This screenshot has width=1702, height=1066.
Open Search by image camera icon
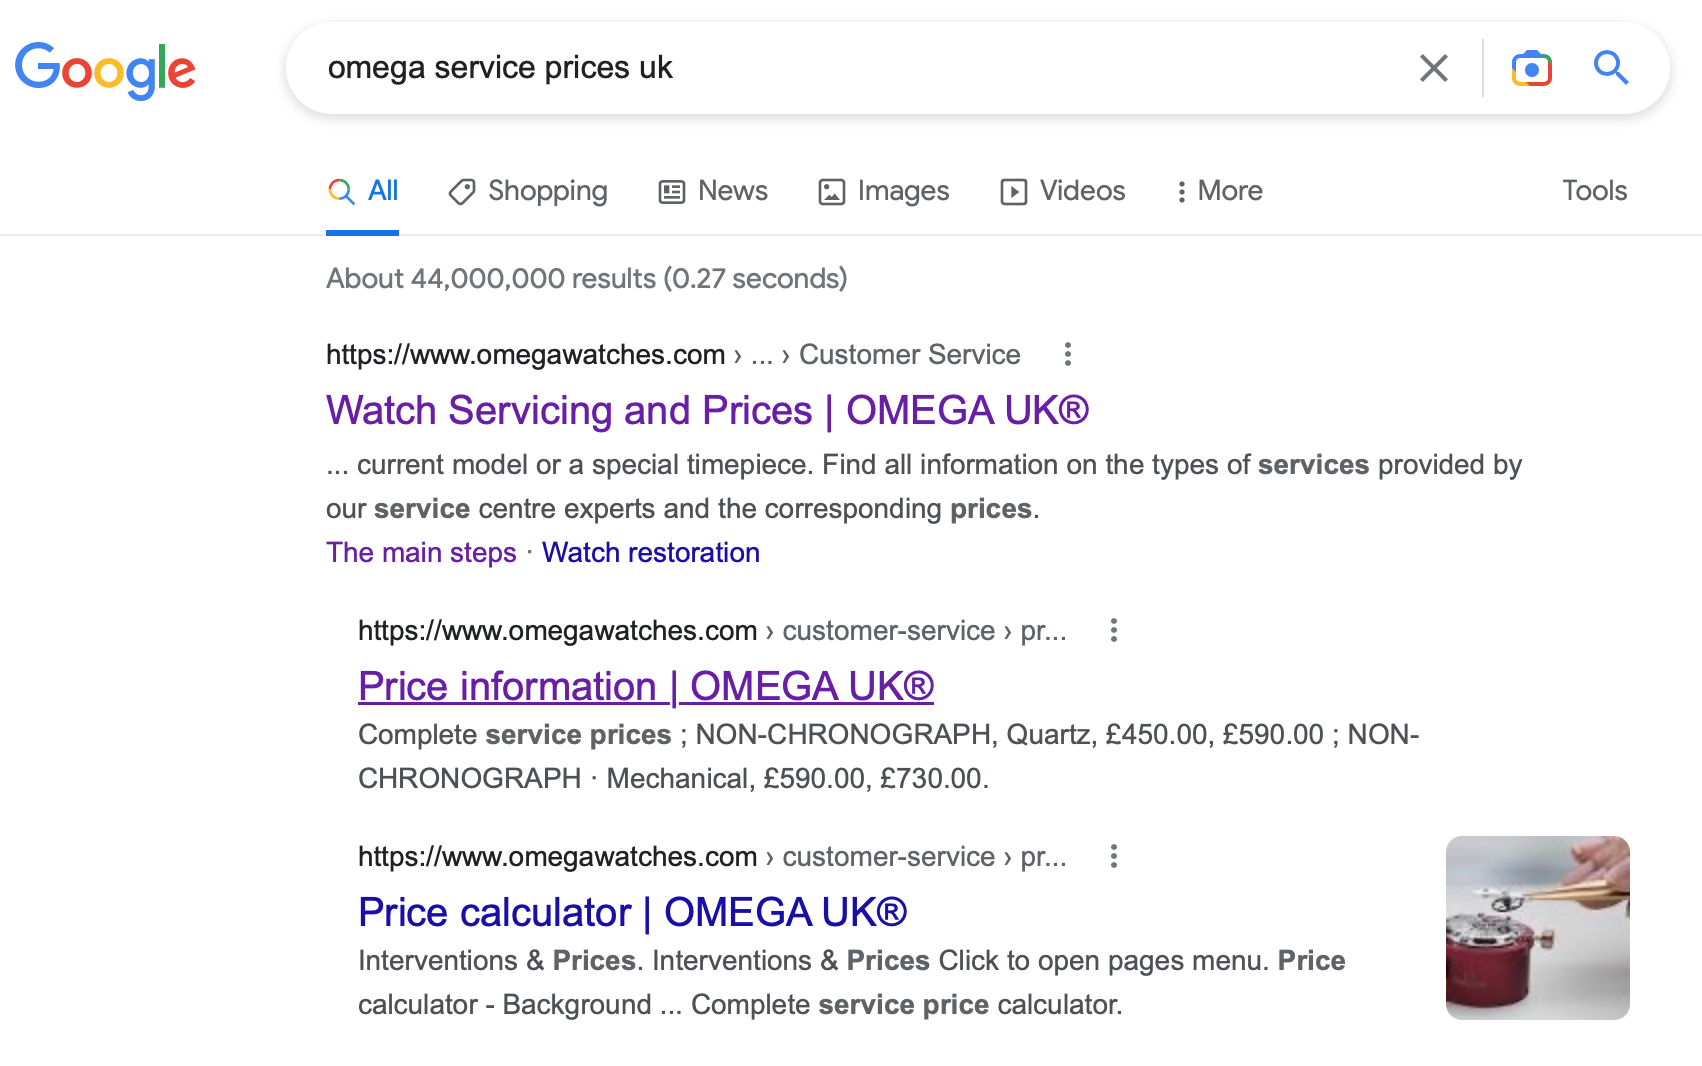tap(1531, 68)
